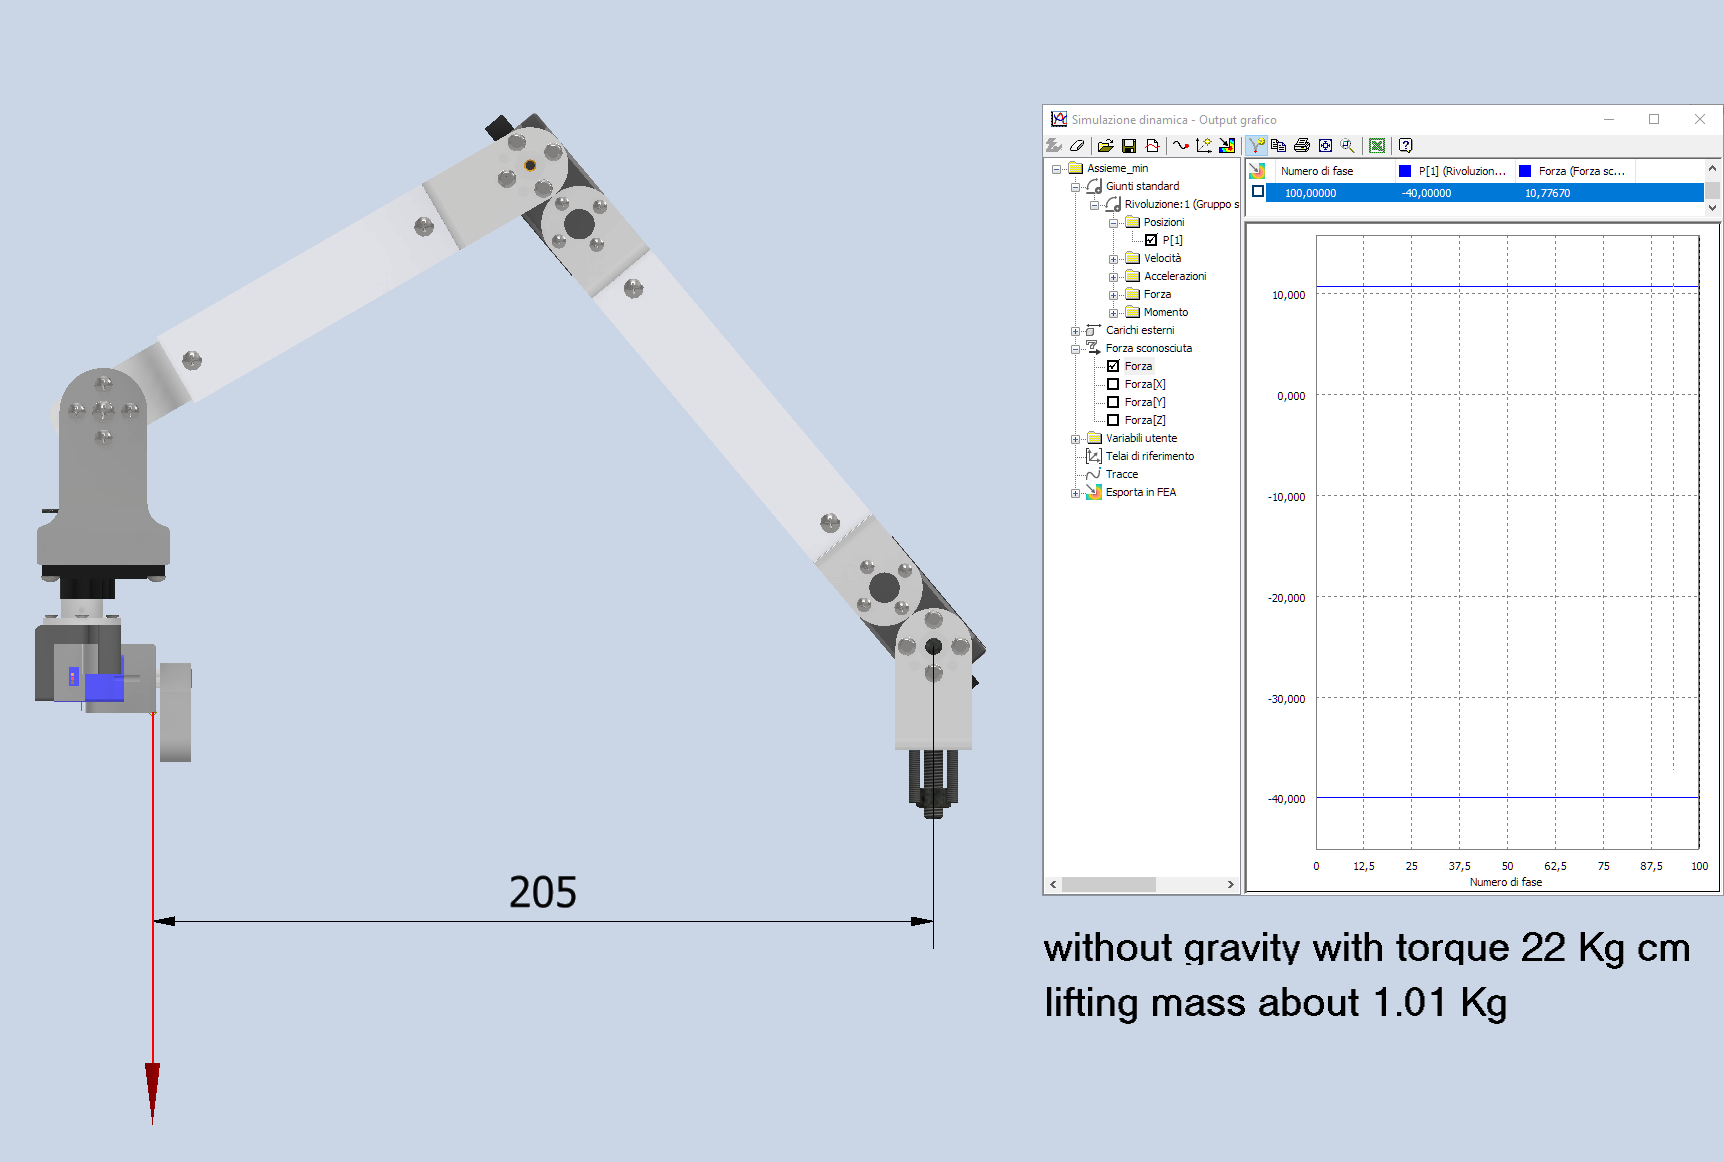The height and width of the screenshot is (1162, 1724).
Task: Open a saved results file via the folder icon
Action: pos(1105,146)
